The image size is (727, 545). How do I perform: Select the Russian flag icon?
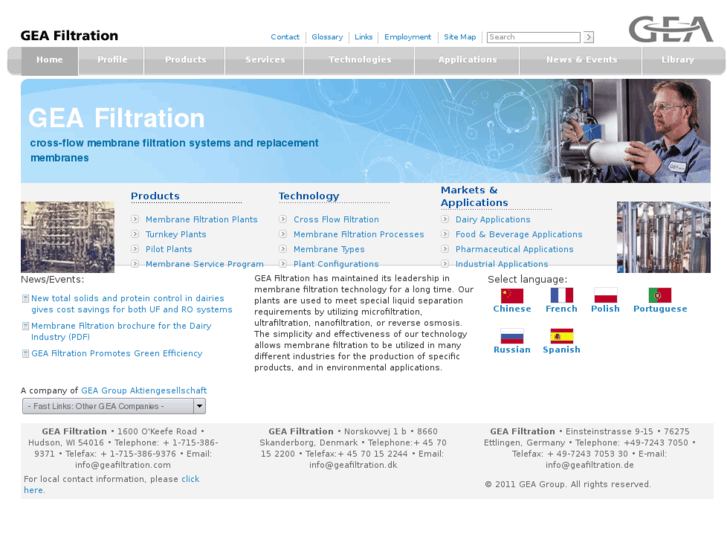point(512,336)
